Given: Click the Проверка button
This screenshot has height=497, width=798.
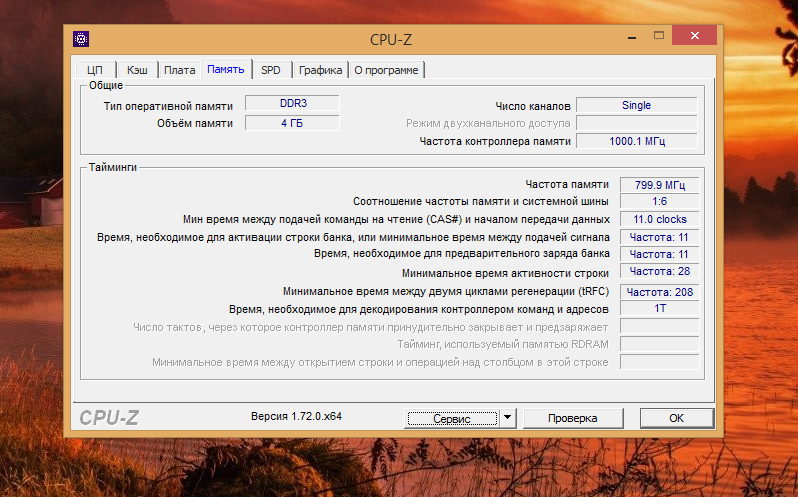Looking at the screenshot, I should click(x=573, y=418).
